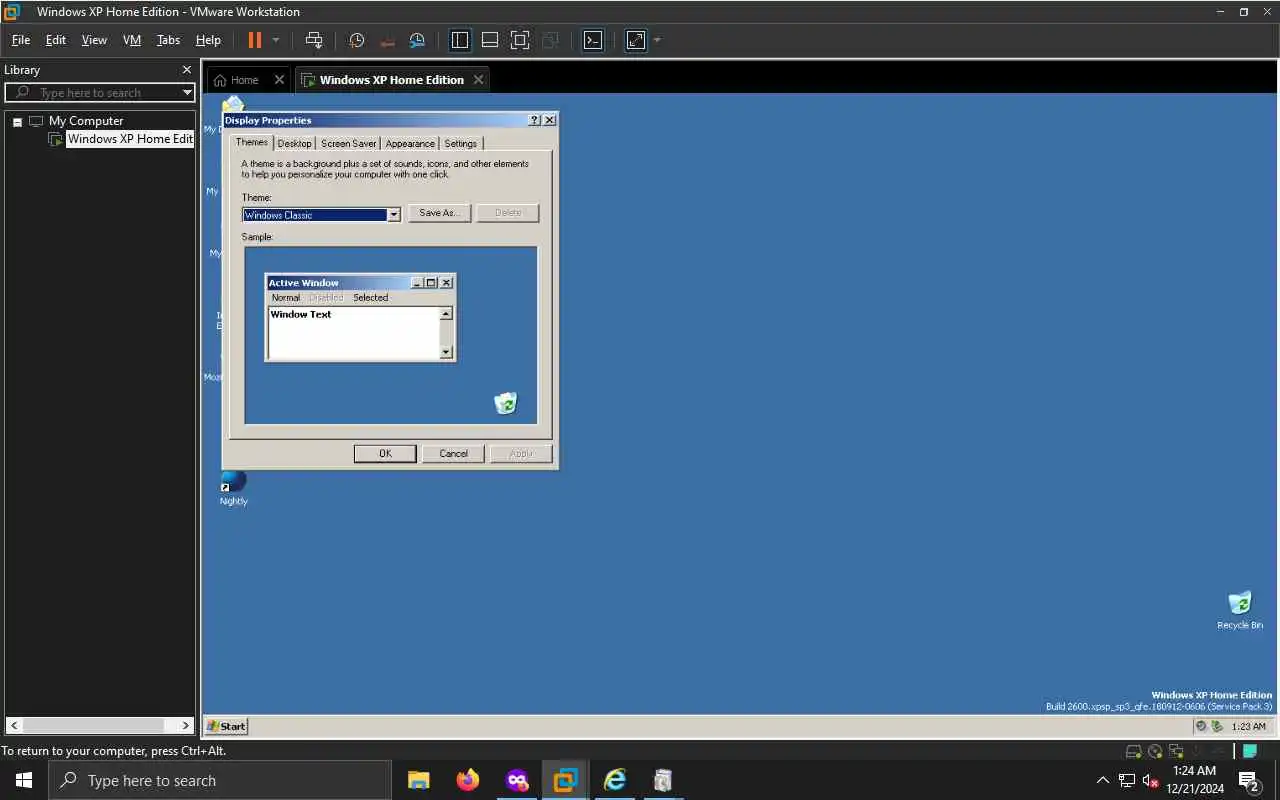
Task: Click the Display Properties help question mark
Action: pos(534,120)
